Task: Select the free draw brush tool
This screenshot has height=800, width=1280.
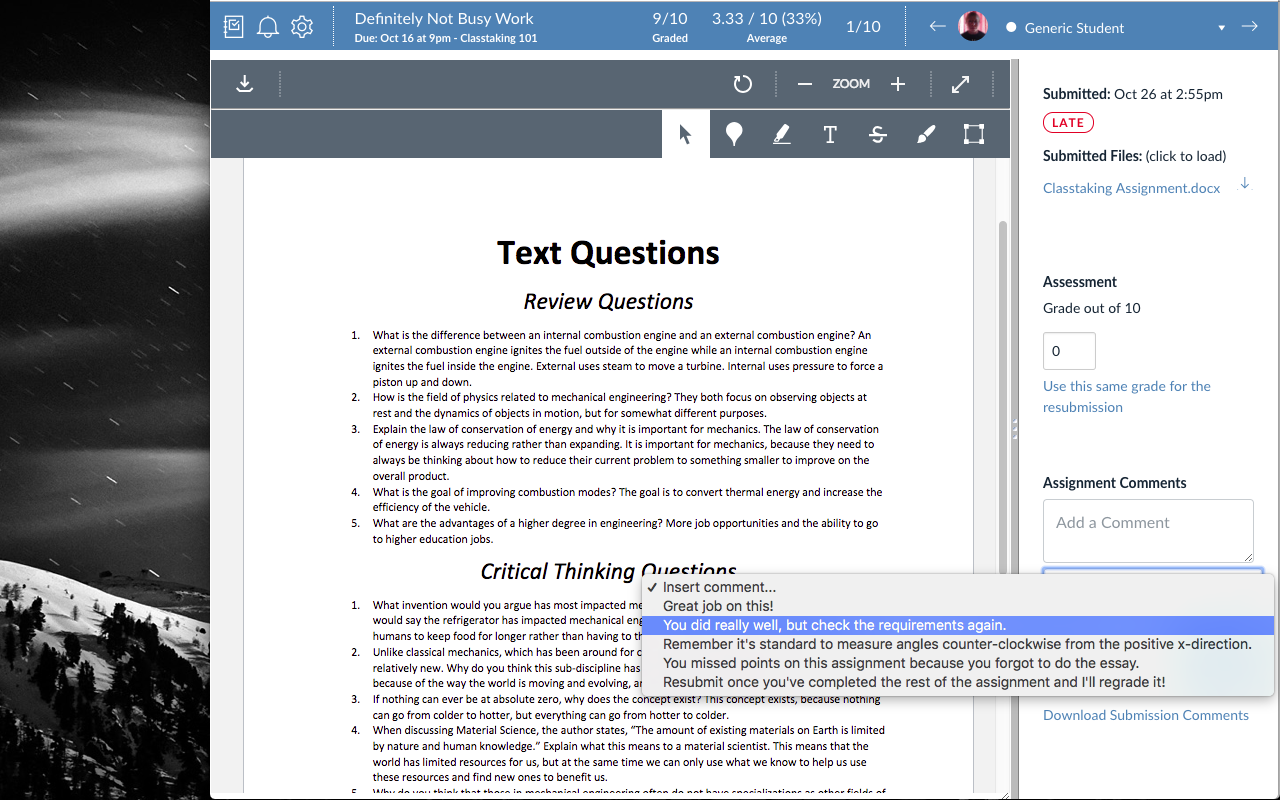Action: pos(925,133)
